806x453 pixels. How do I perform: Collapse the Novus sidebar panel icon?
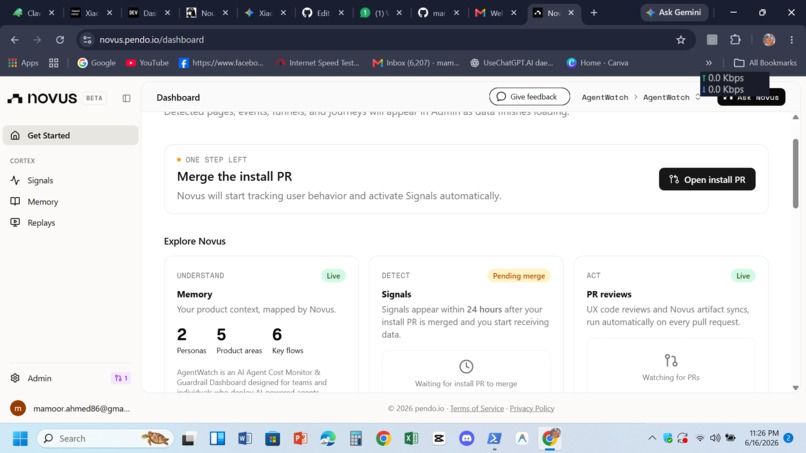126,98
